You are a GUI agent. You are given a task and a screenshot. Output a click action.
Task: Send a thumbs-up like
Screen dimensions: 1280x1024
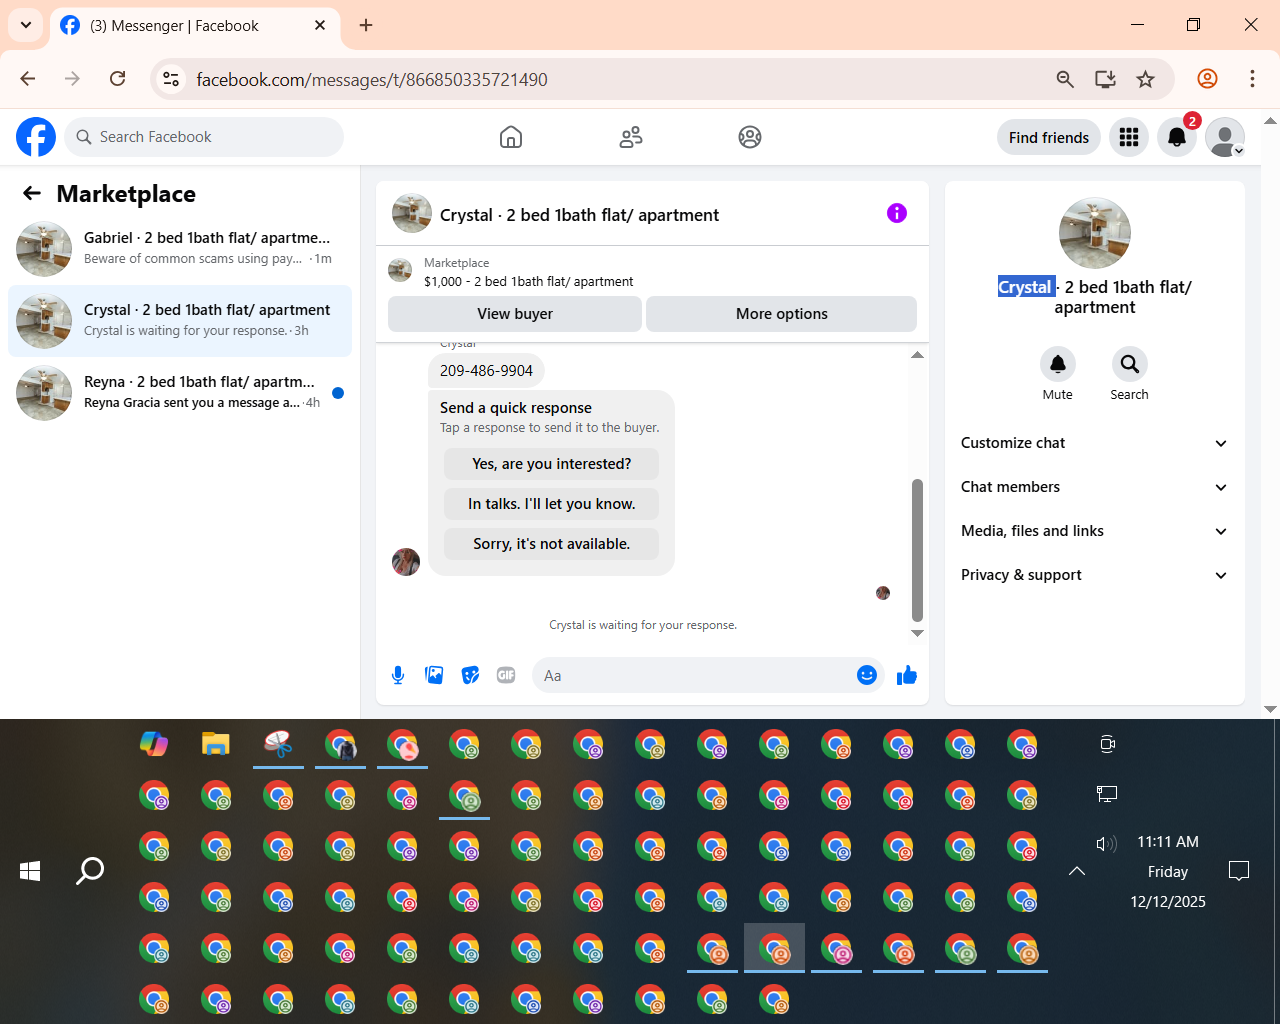pos(907,676)
